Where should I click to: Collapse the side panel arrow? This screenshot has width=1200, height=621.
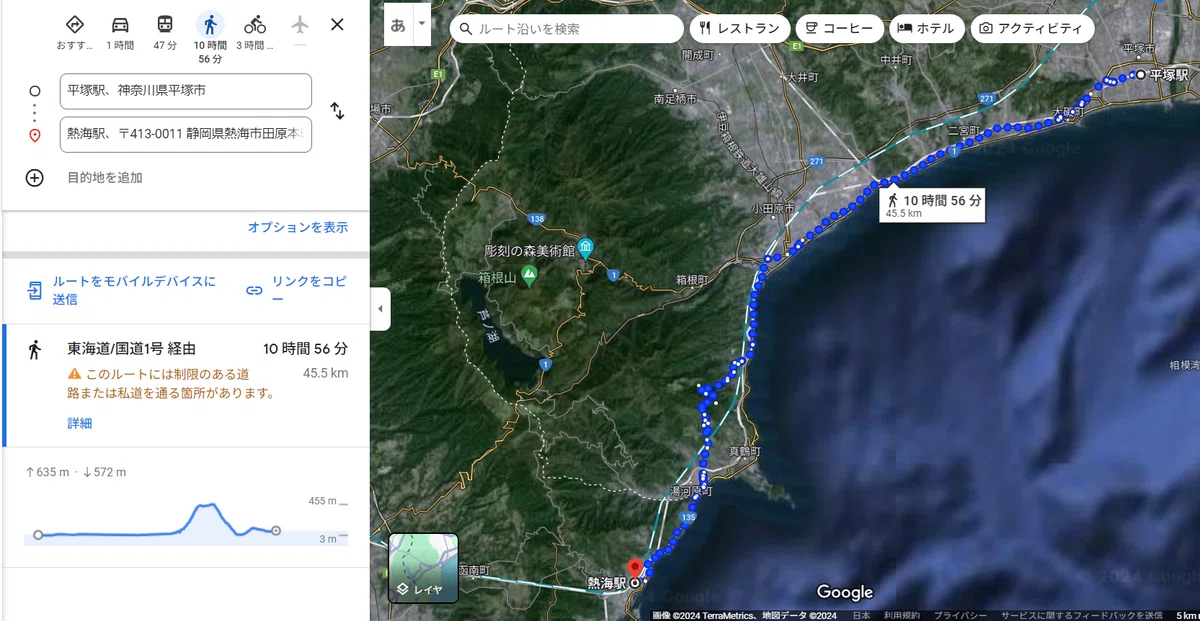[380, 309]
